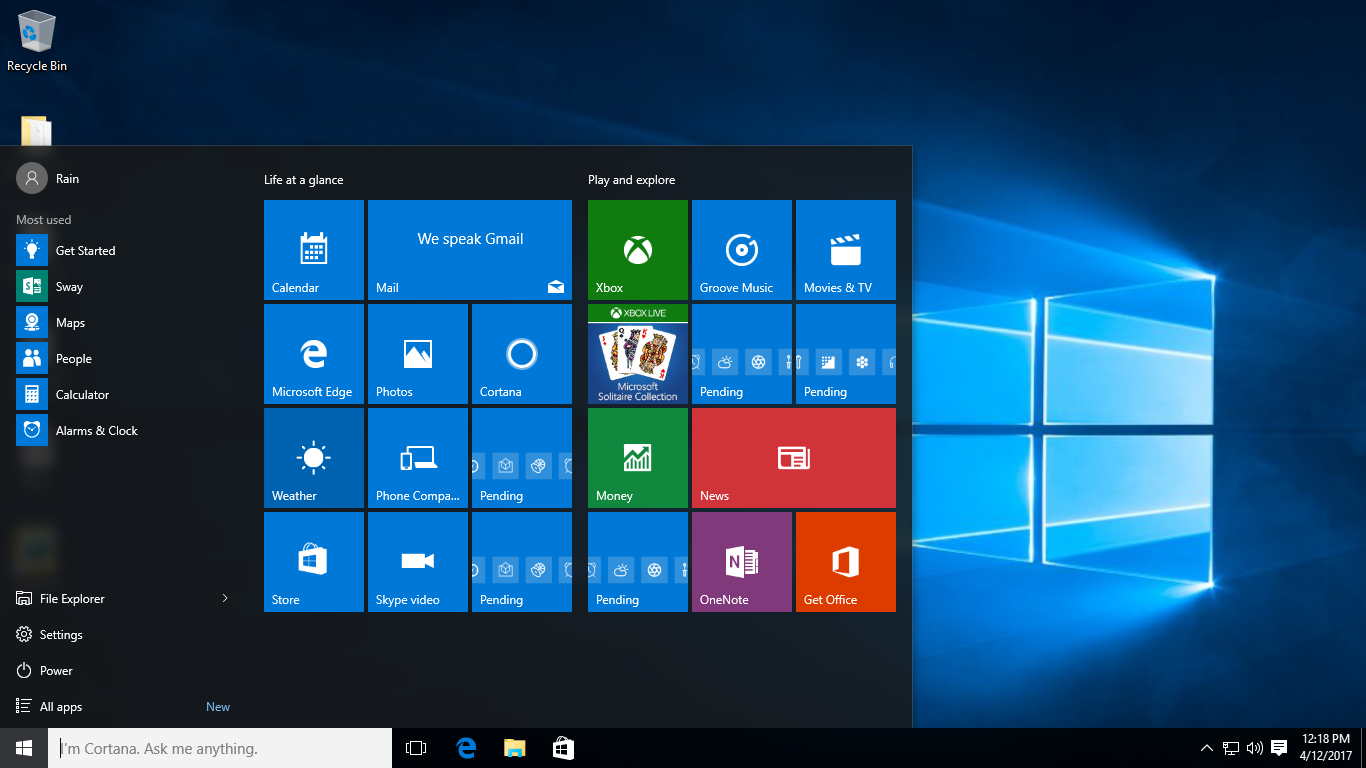Click the Rain user account

coord(48,178)
